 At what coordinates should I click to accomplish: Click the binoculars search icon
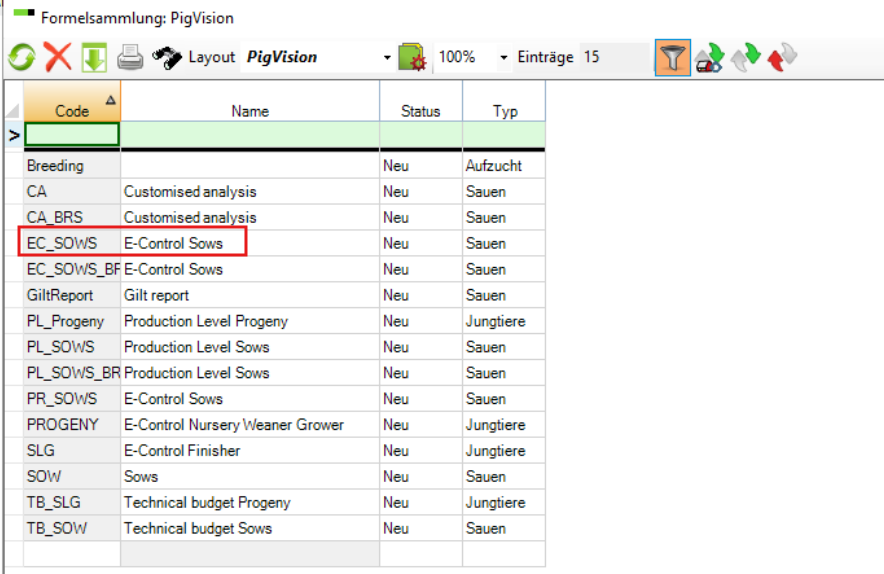coord(167,58)
